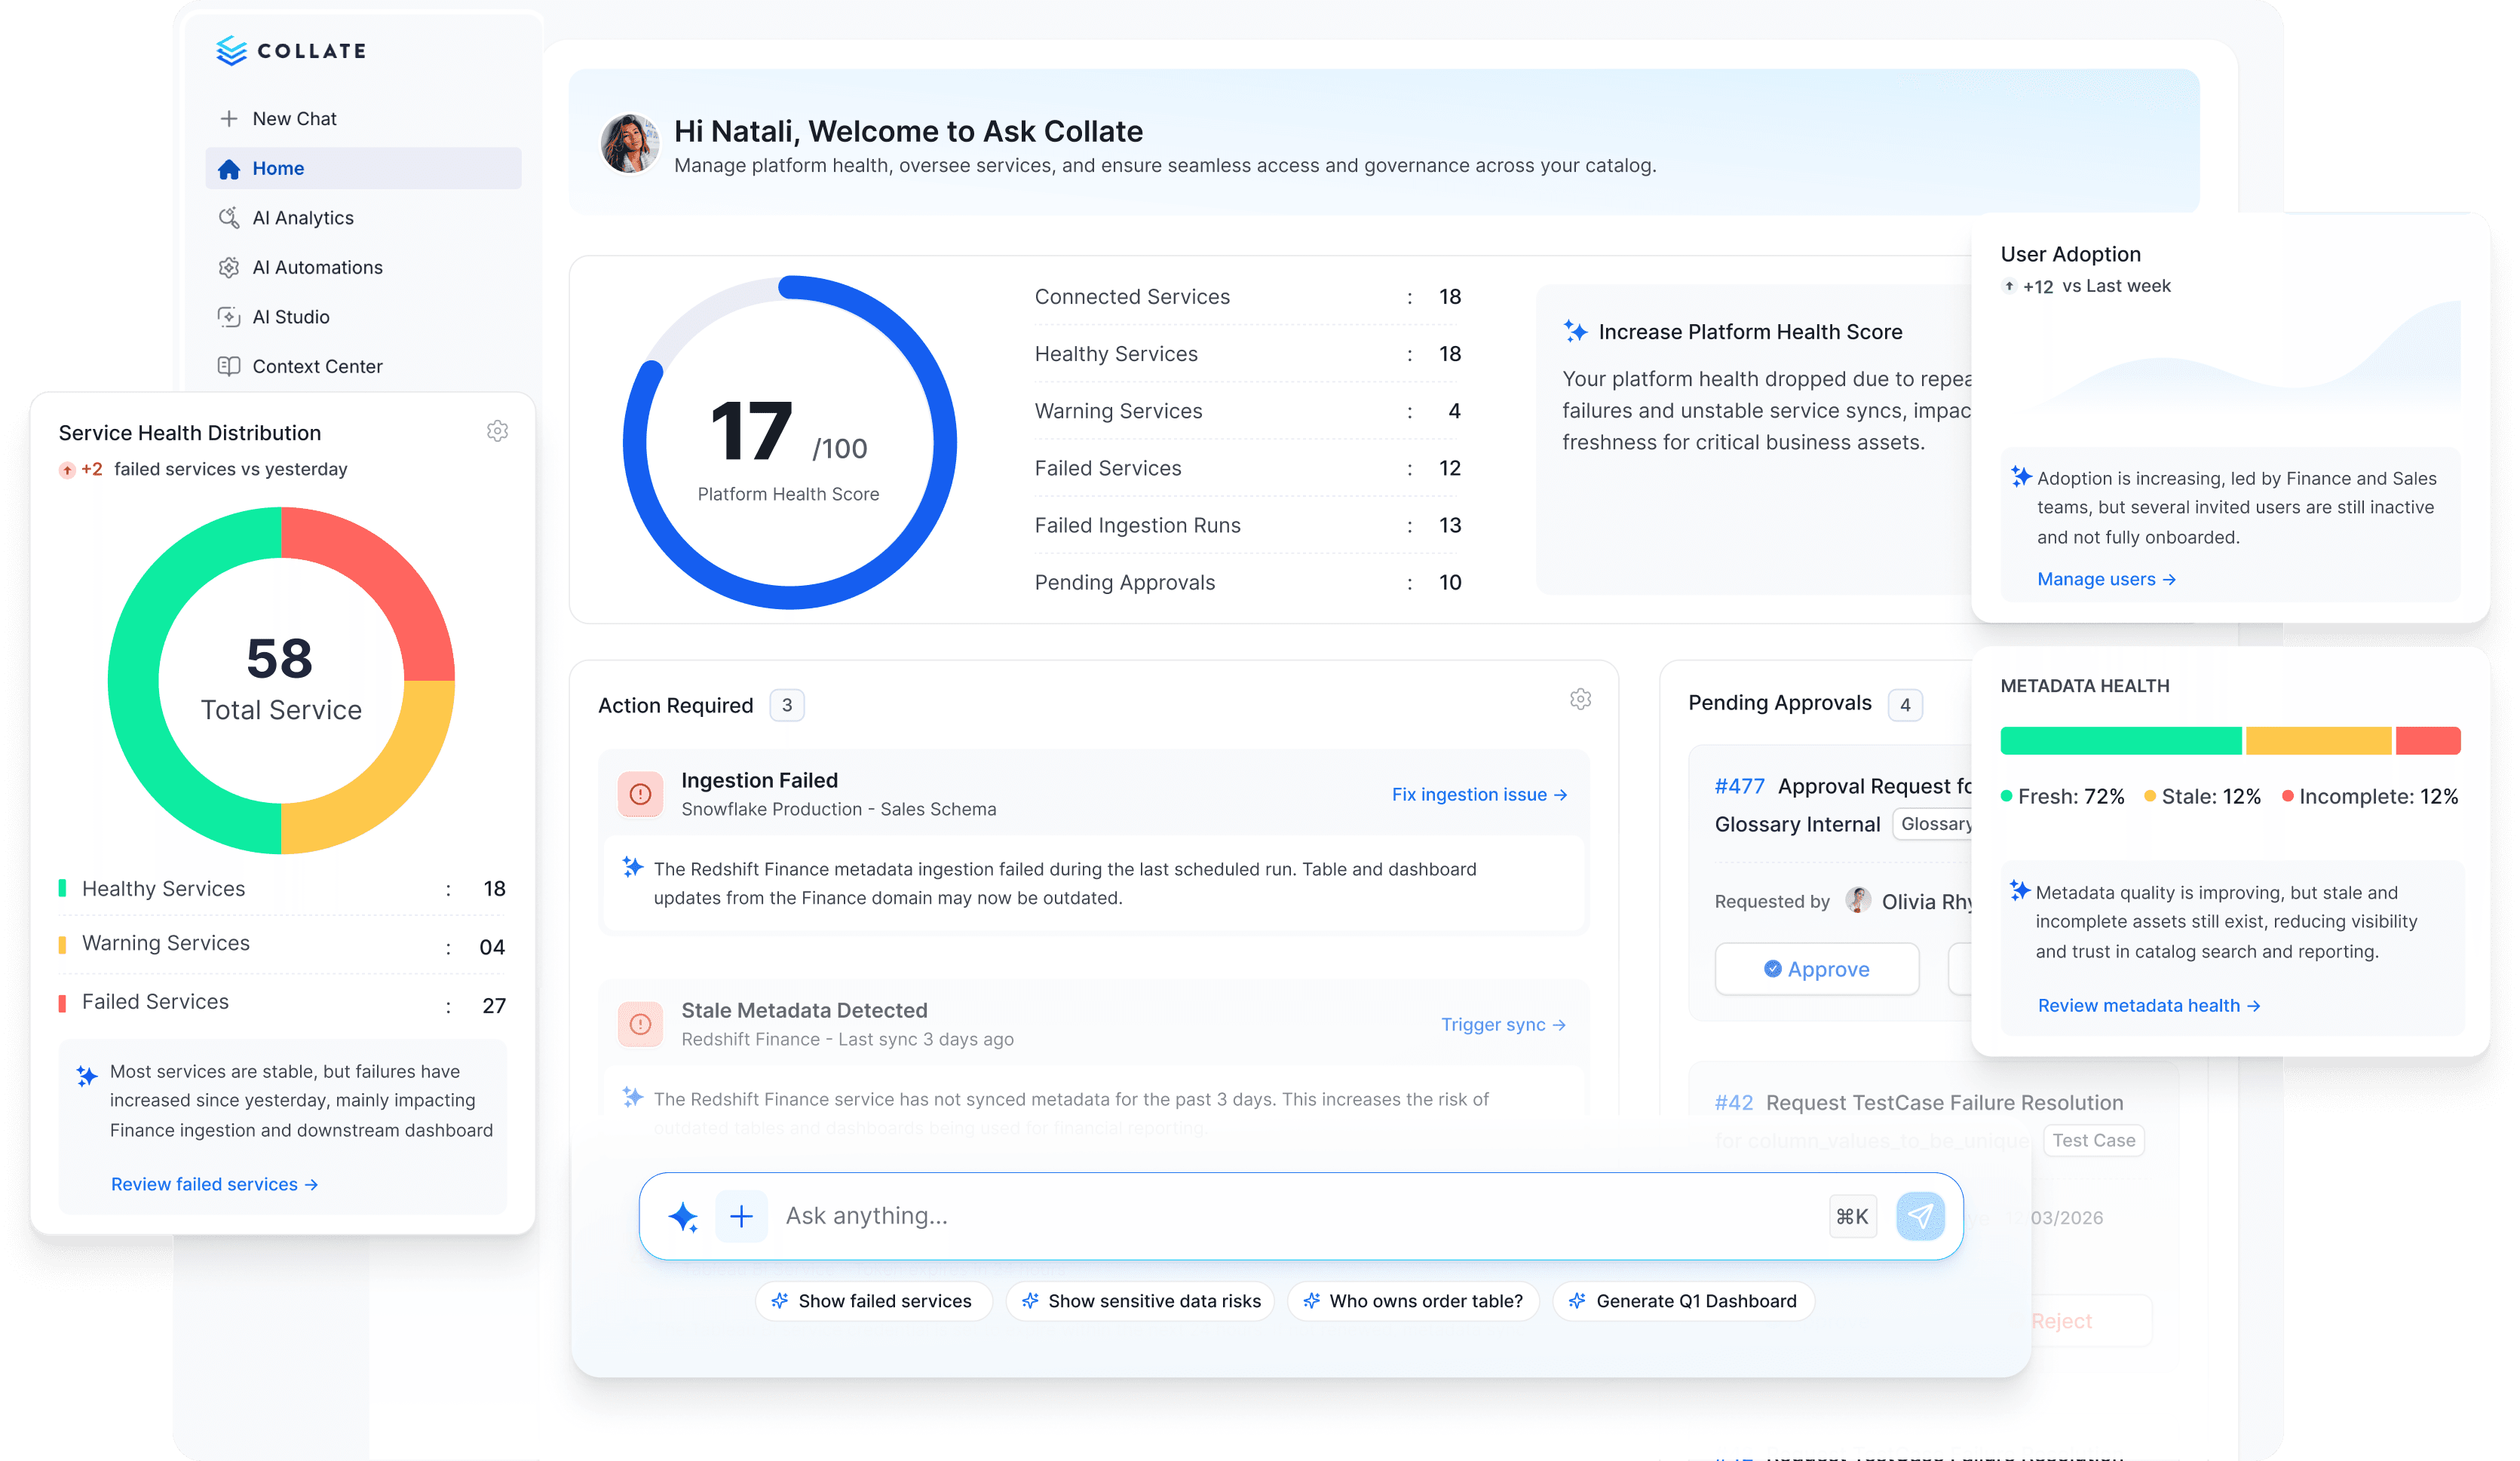The width and height of the screenshot is (2520, 1461).
Task: Click the Pending Approvals count badge 4
Action: coord(1905,705)
